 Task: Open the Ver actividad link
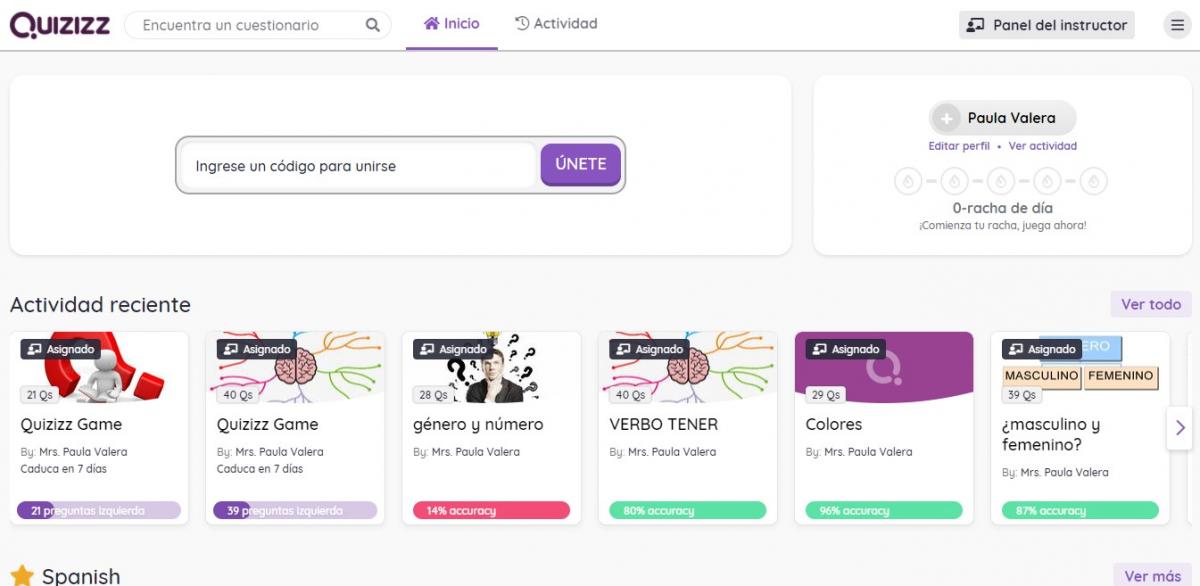click(1043, 146)
